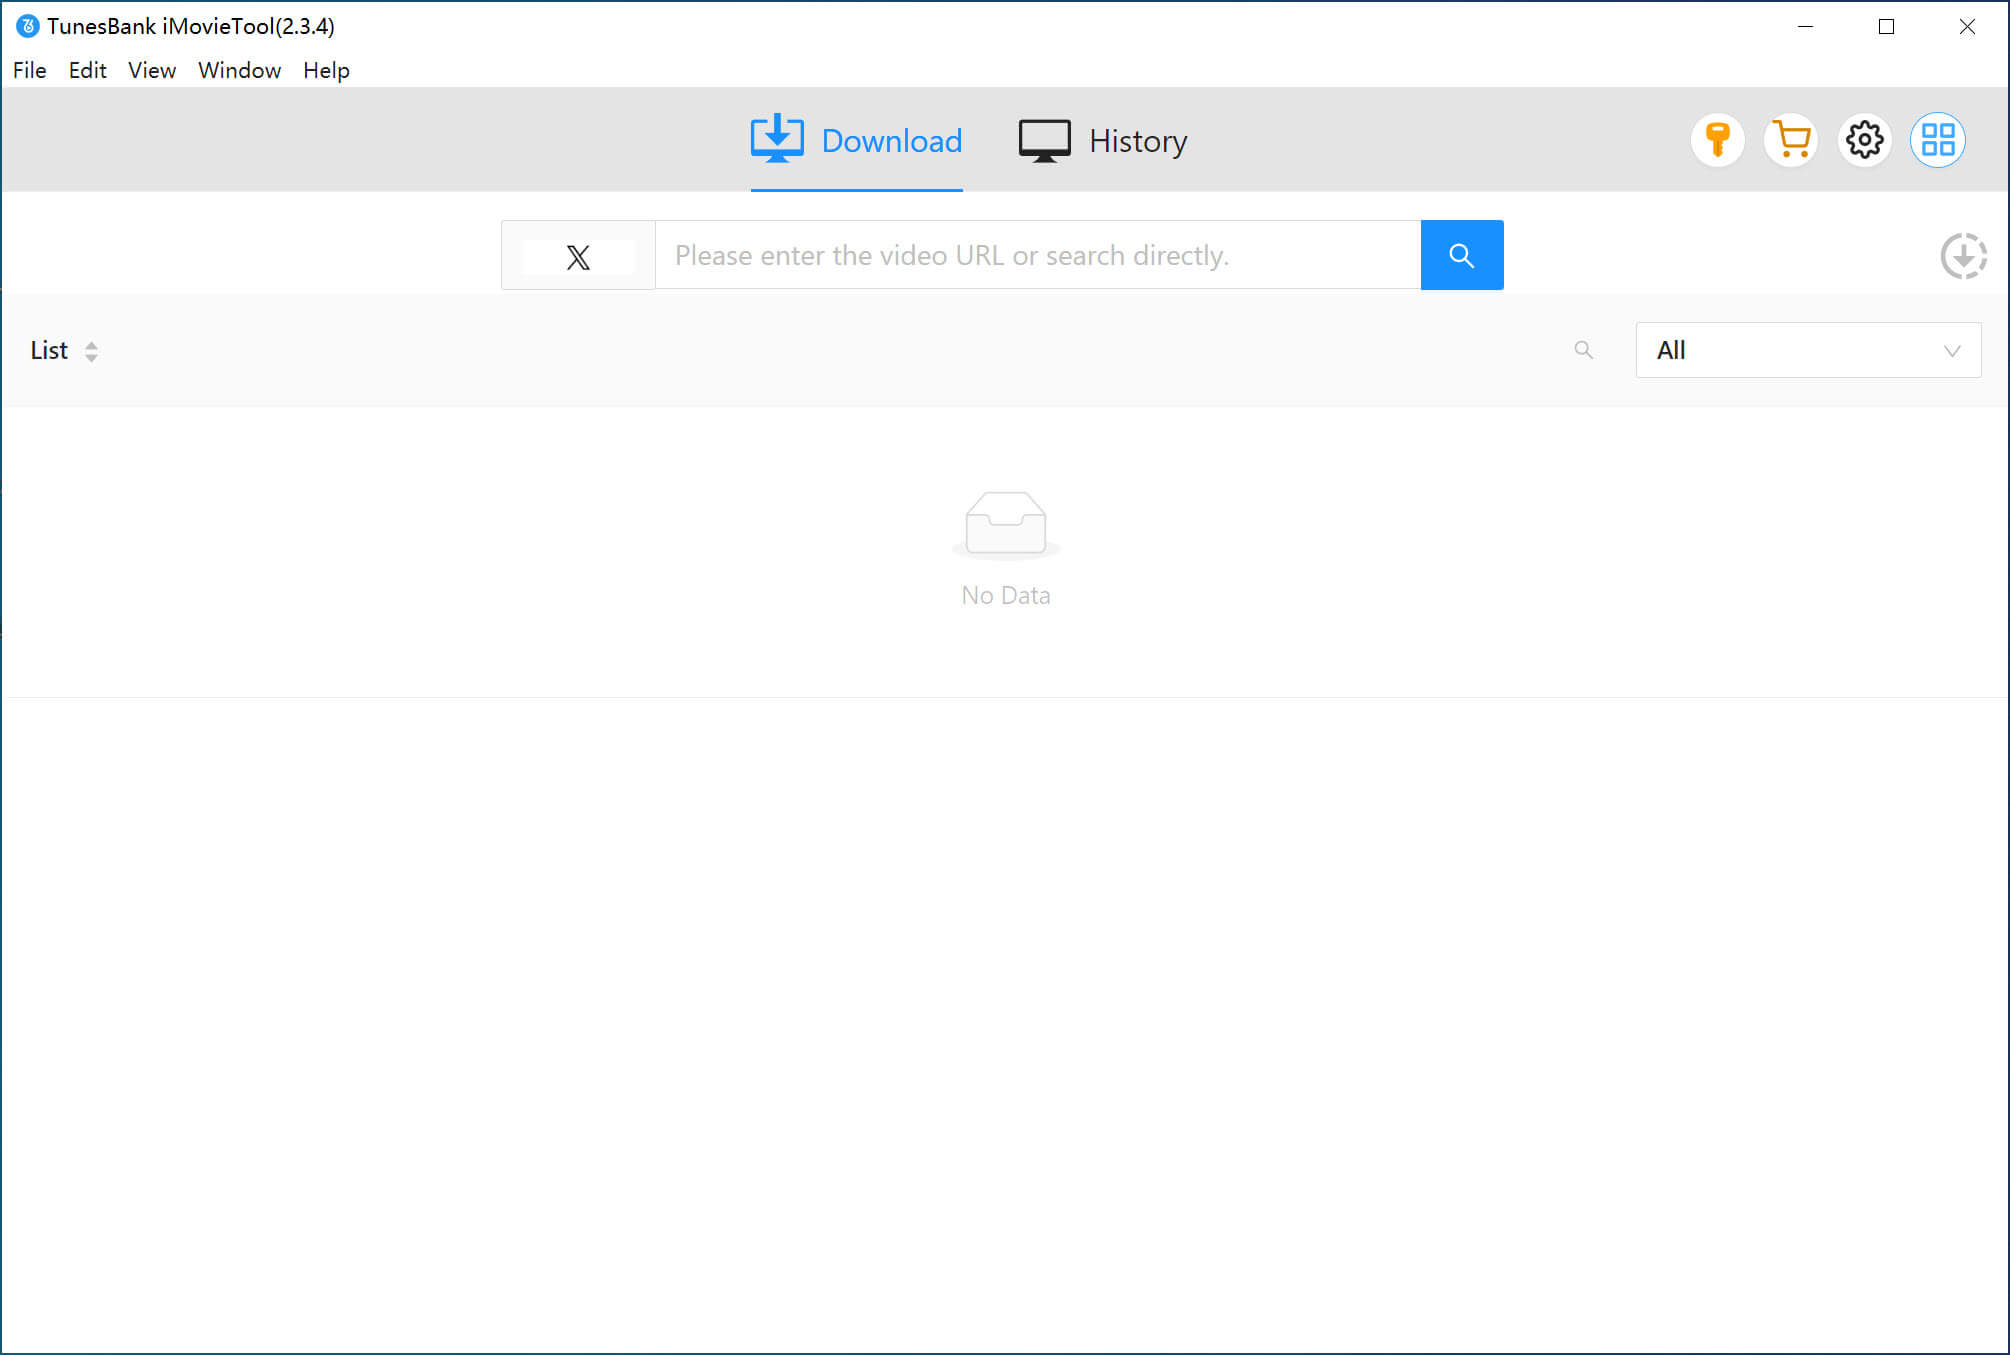Click the monitor/screen icon in History

tap(1042, 139)
